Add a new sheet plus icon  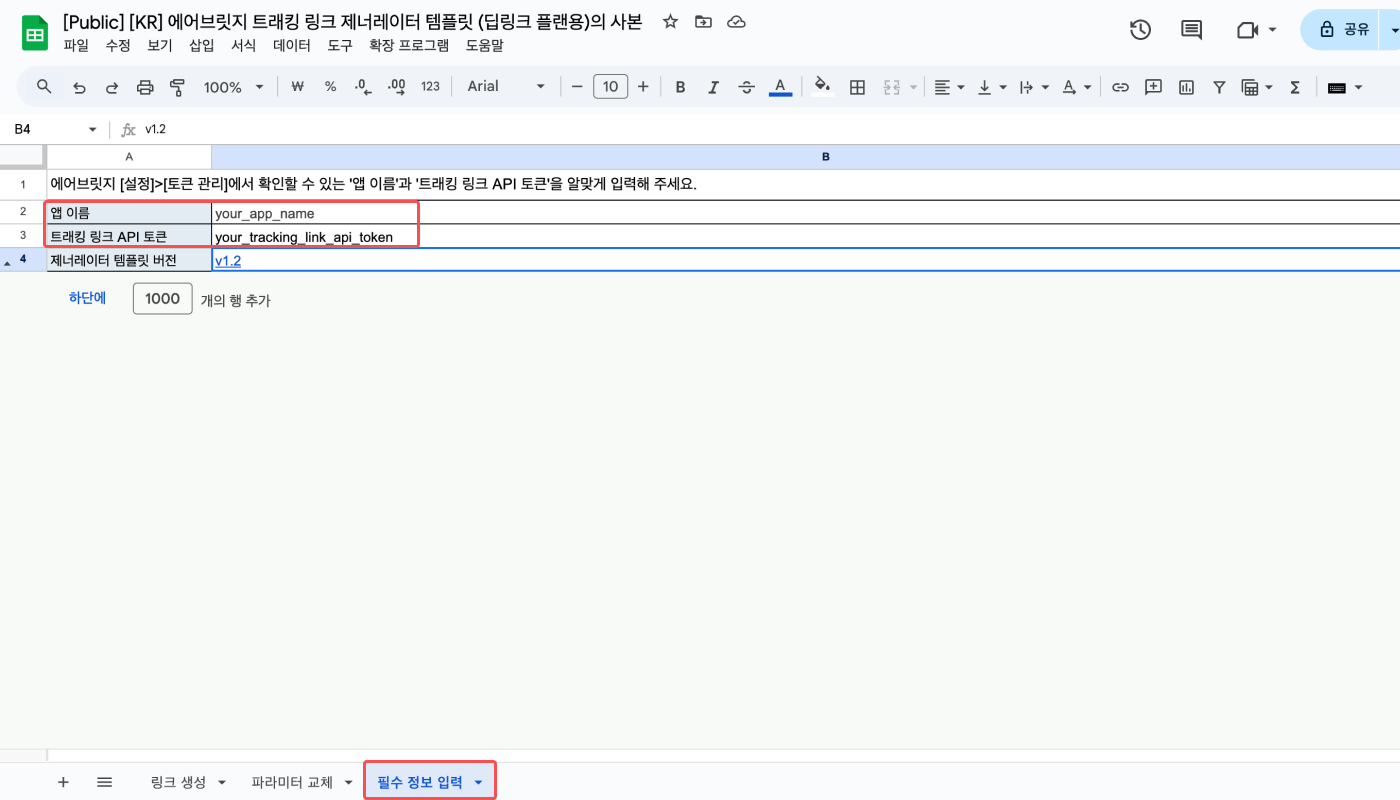click(x=63, y=782)
